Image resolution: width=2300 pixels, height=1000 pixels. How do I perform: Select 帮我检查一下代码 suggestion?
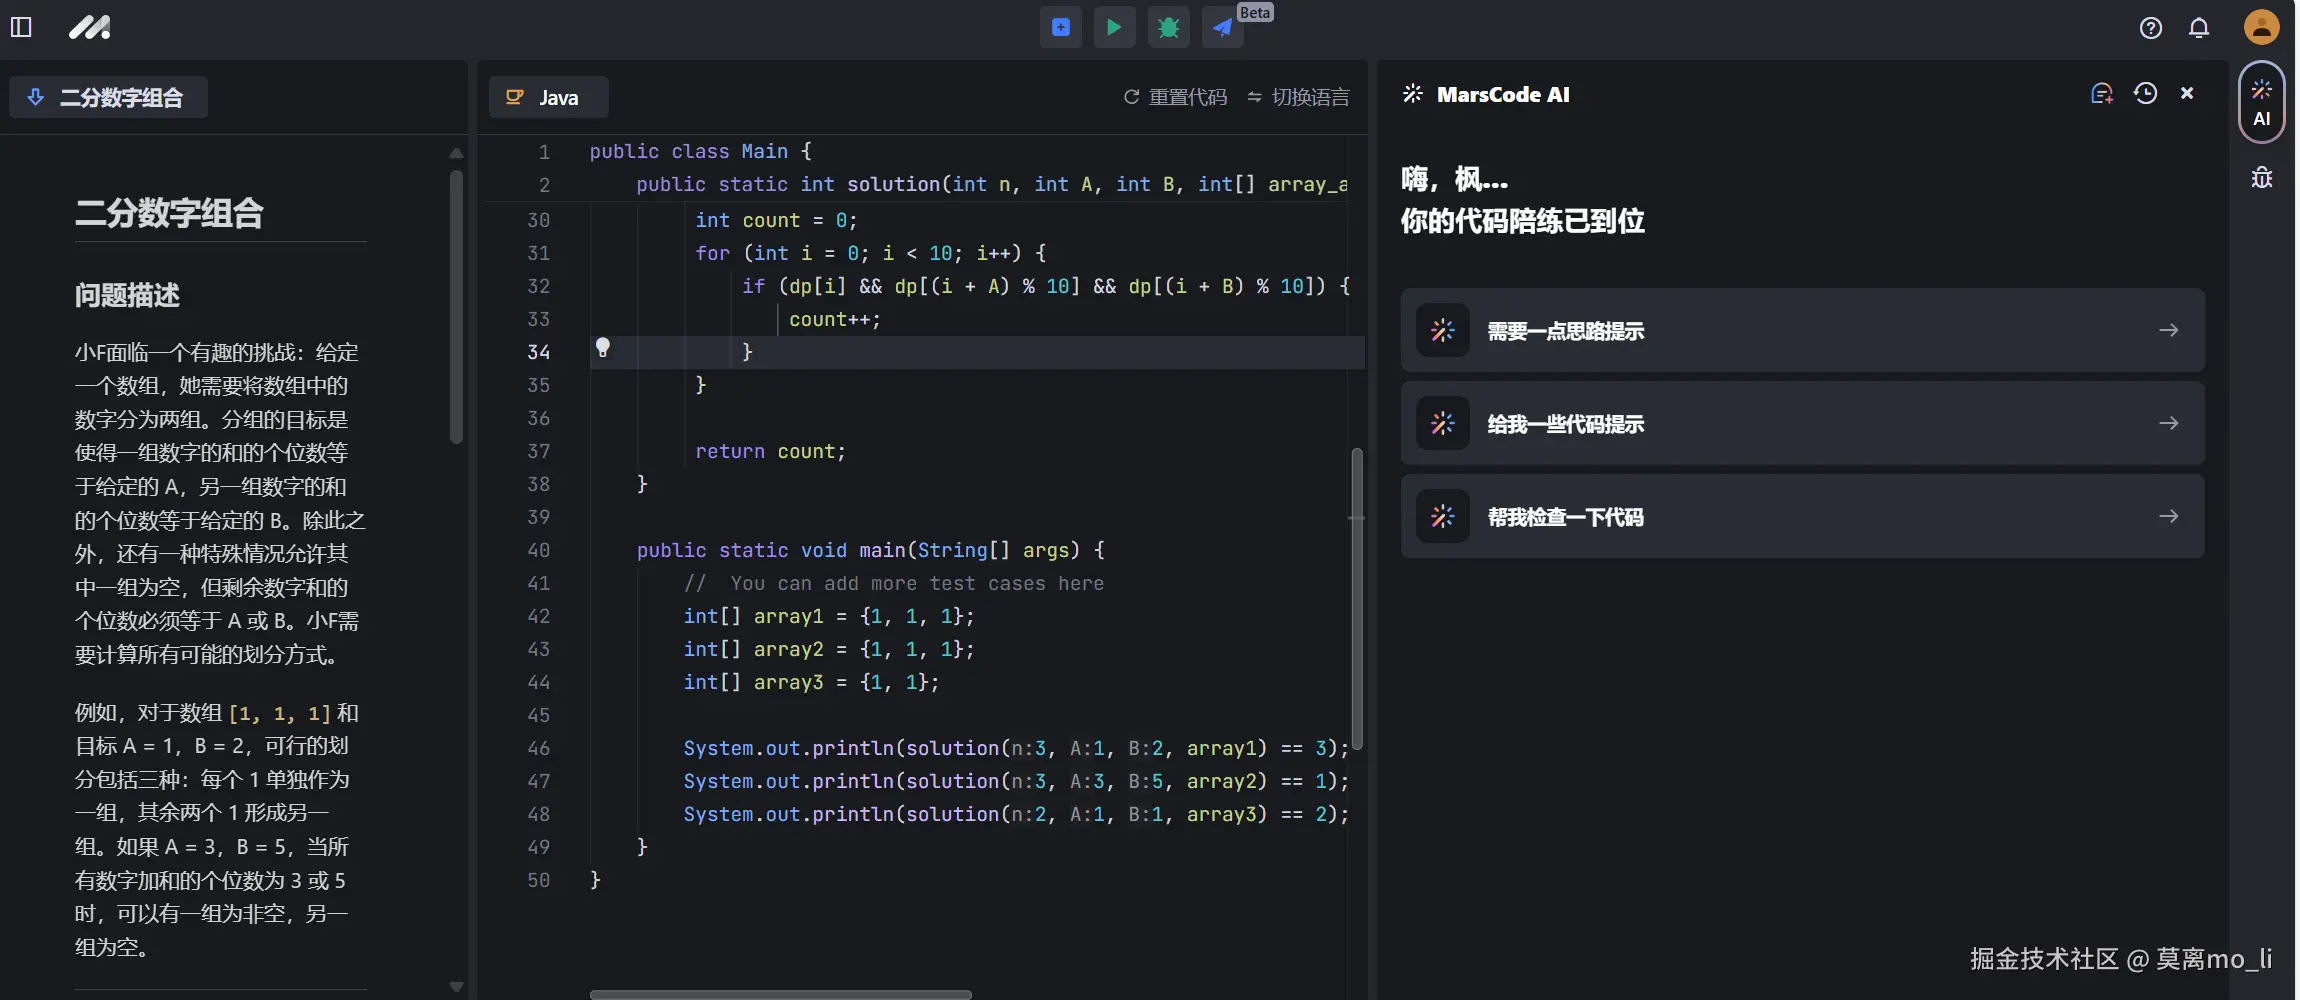[1802, 516]
